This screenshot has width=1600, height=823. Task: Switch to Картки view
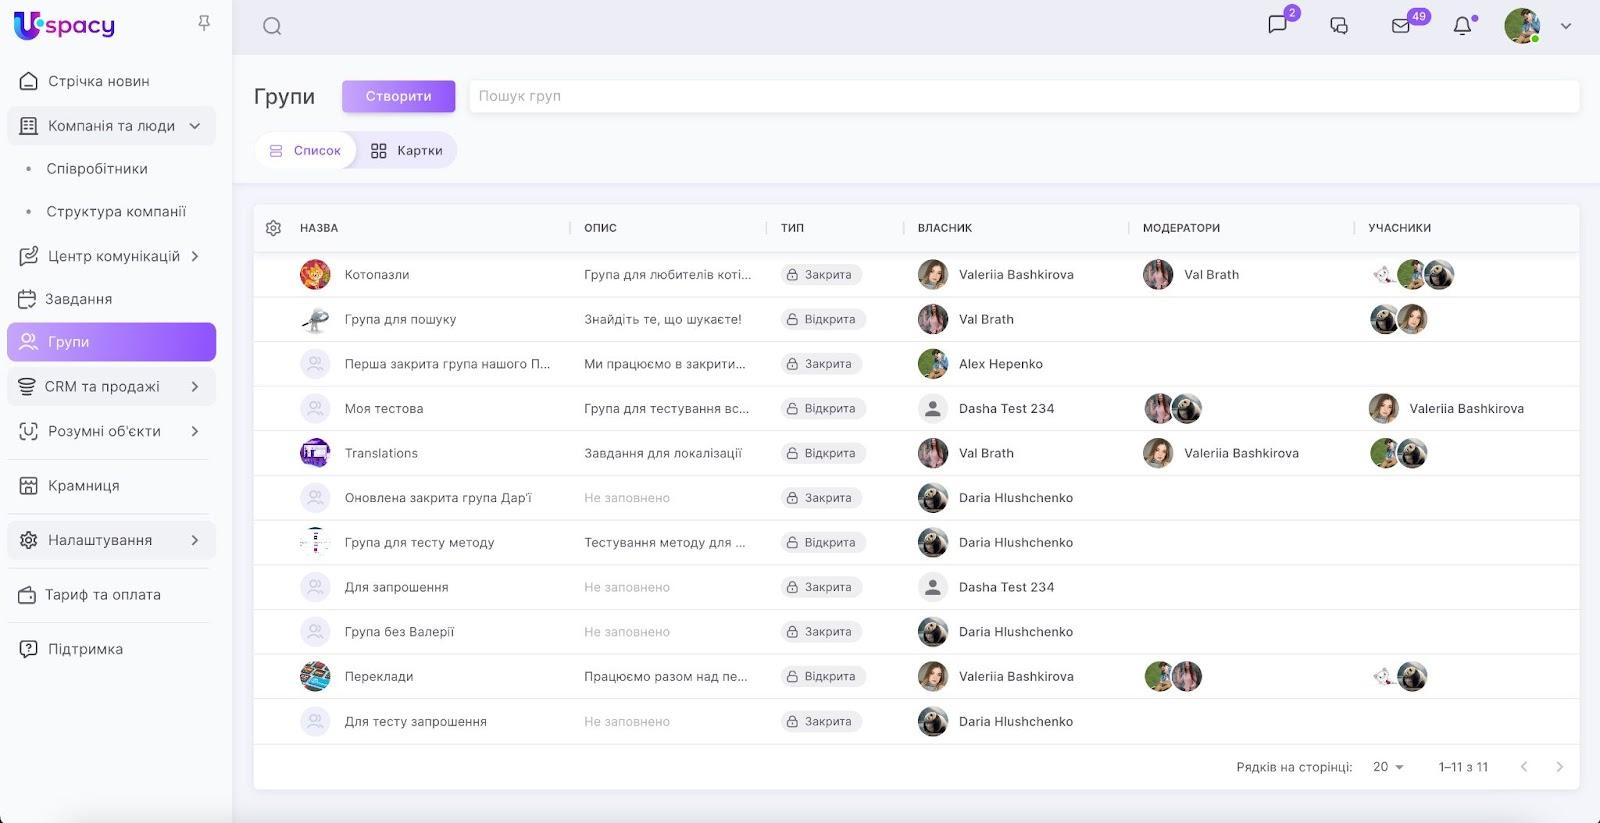[x=406, y=150]
